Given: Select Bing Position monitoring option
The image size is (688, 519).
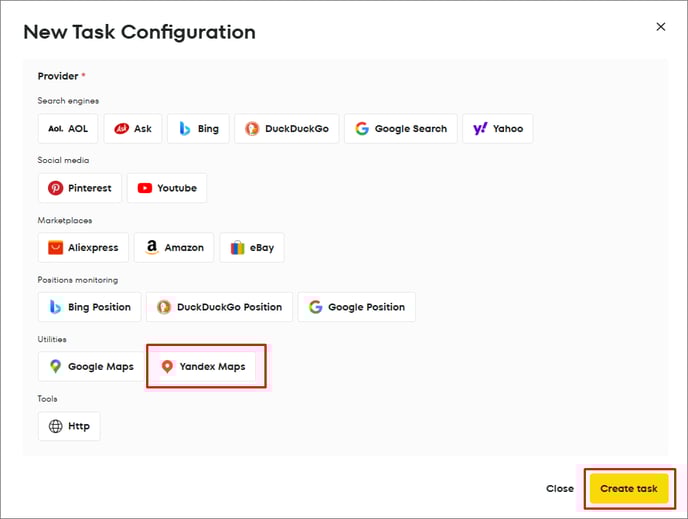Looking at the screenshot, I should coord(90,307).
